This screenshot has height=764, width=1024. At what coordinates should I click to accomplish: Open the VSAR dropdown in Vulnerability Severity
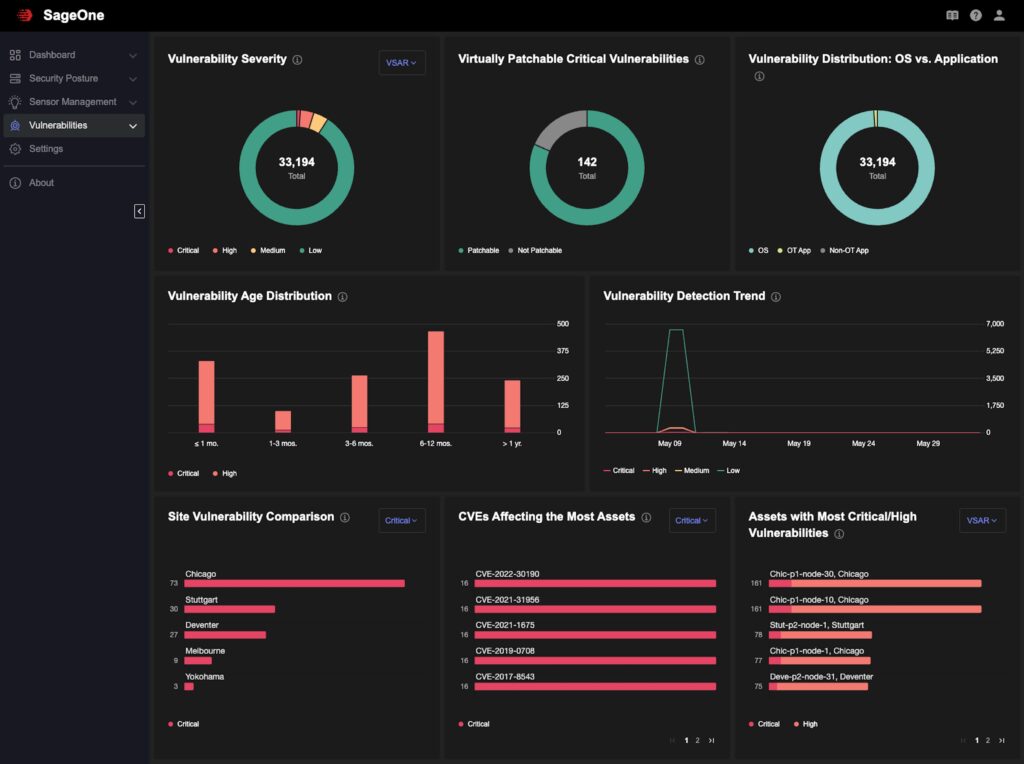pos(402,63)
